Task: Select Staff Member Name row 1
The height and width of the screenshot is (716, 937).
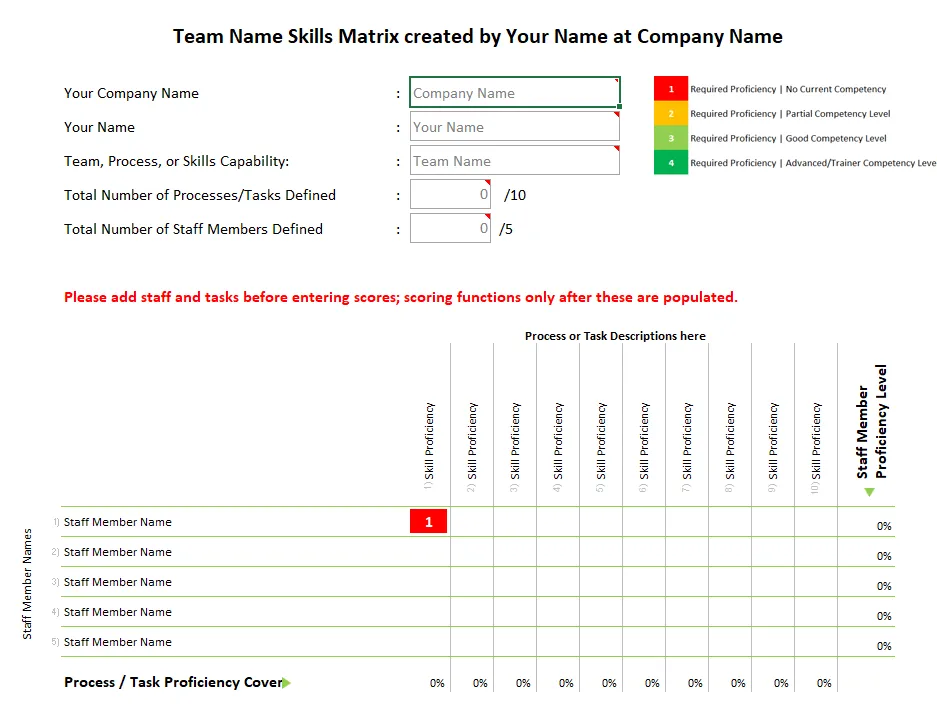Action: tap(118, 522)
